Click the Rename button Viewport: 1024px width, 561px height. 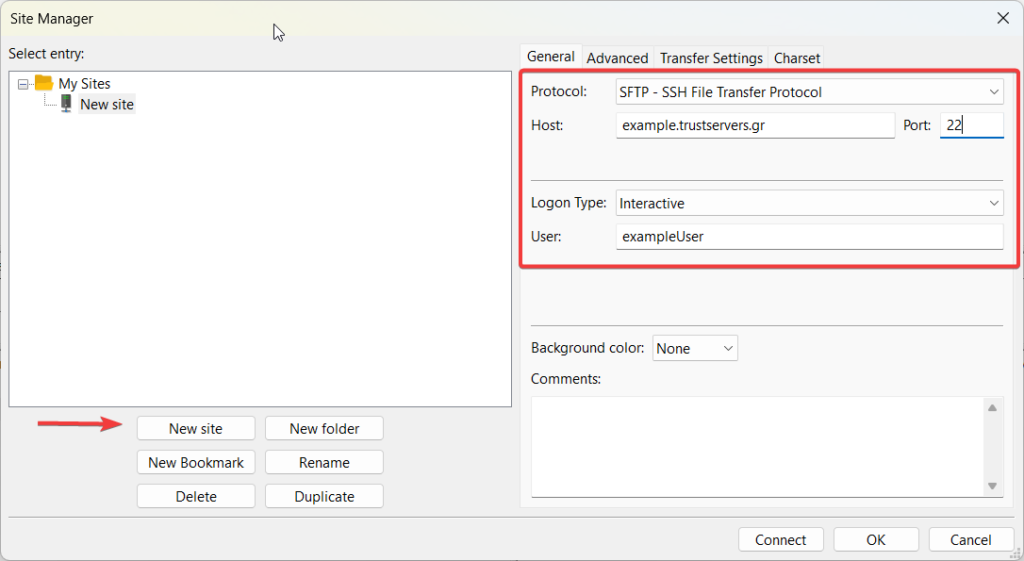324,462
